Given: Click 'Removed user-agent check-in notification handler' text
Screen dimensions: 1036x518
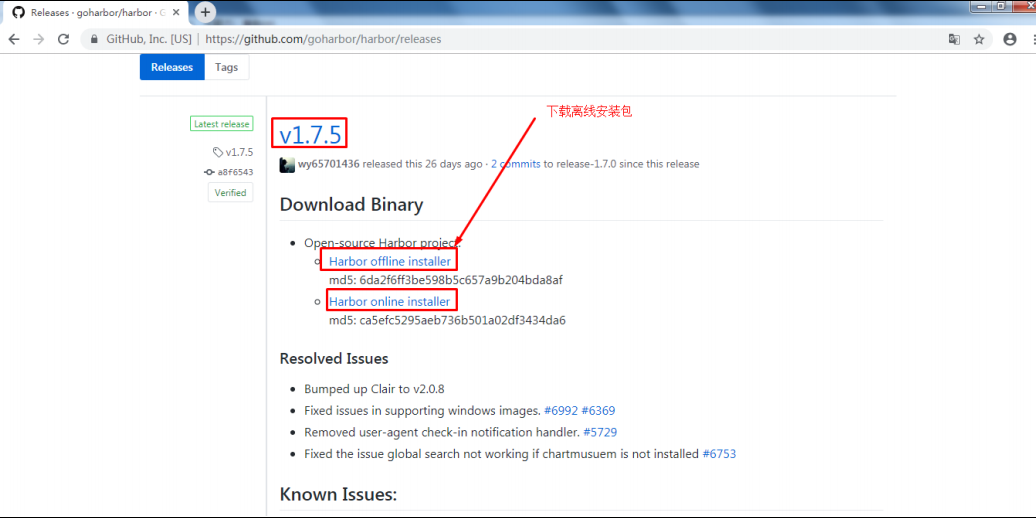Looking at the screenshot, I should coord(442,432).
